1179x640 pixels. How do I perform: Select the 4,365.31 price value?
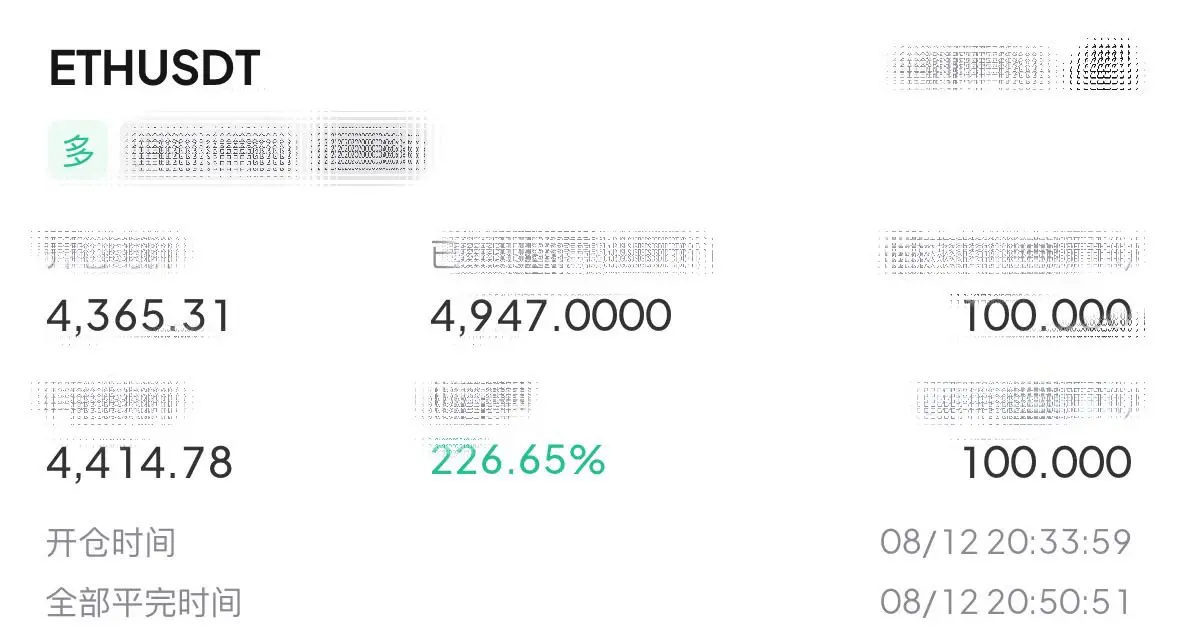point(138,316)
